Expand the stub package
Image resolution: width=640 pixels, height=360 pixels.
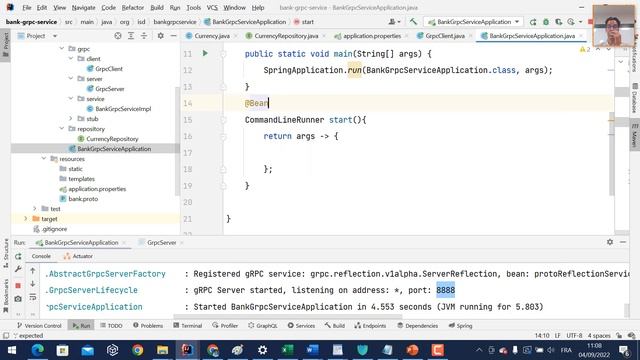click(71, 119)
